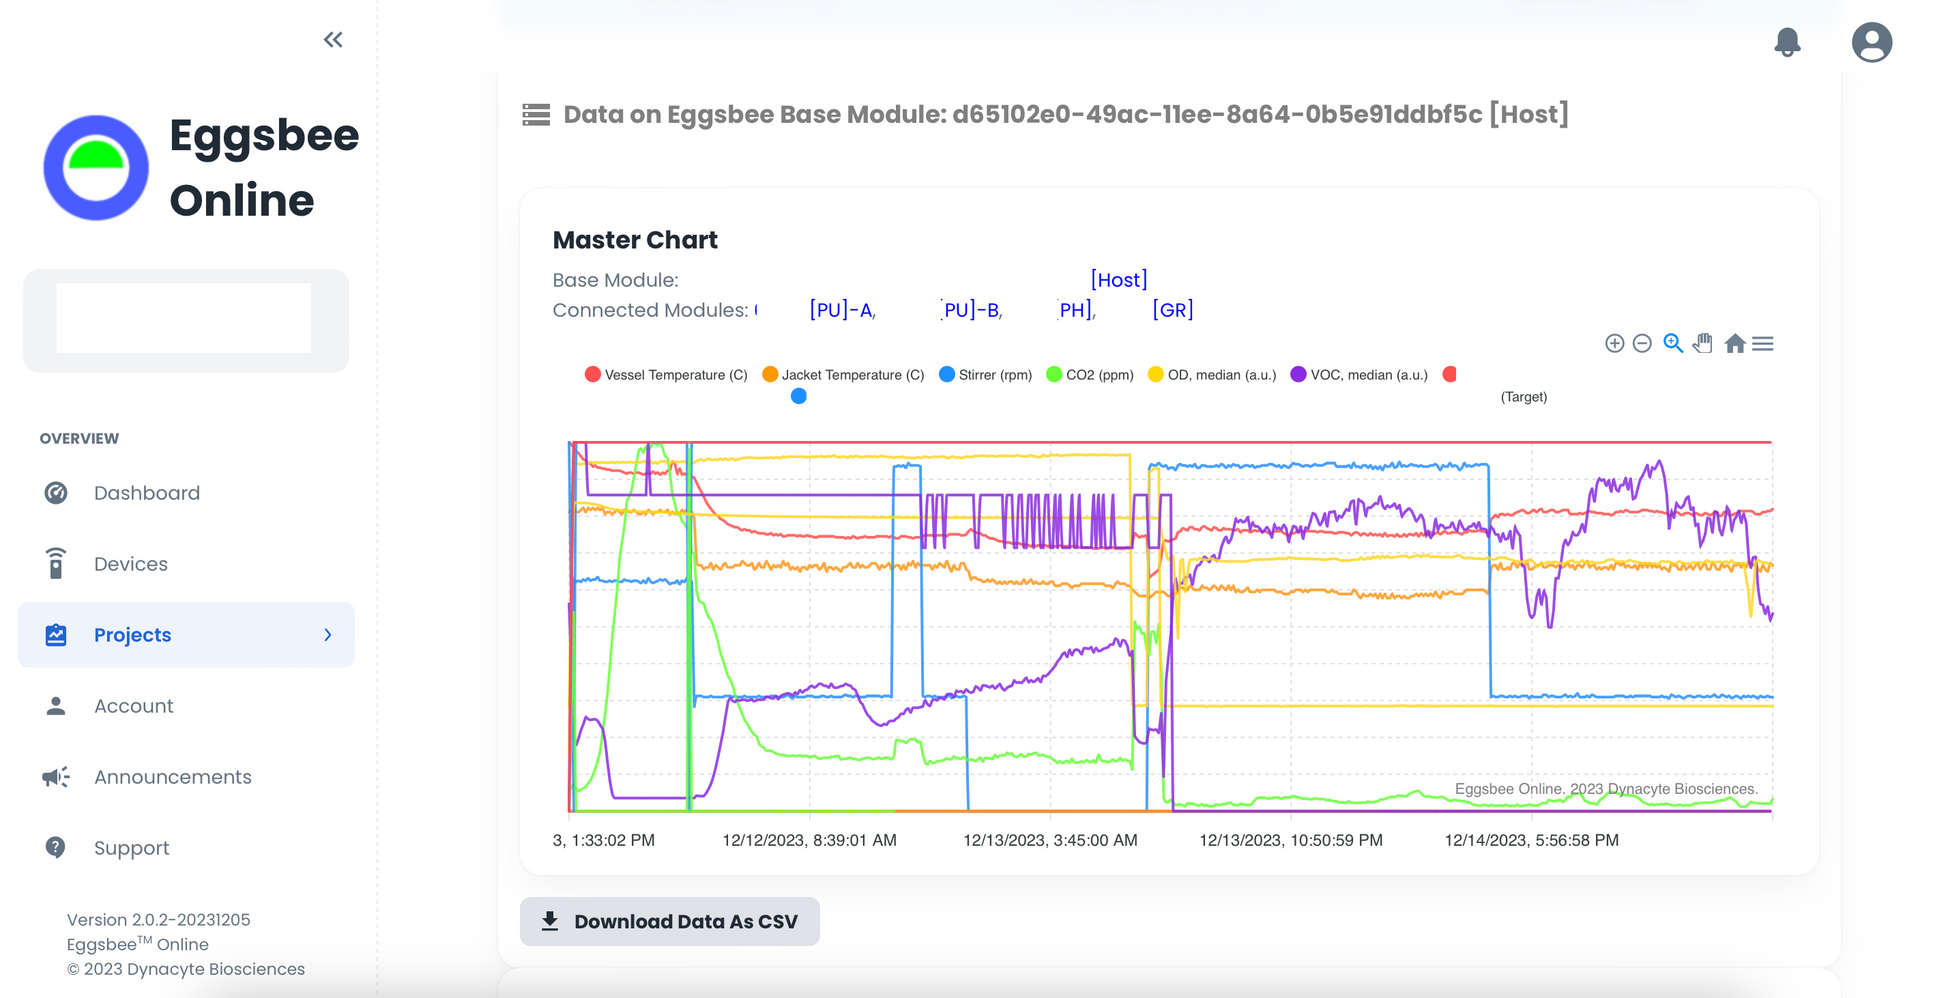Go to the Dashboard page
The image size is (1946, 998).
146,493
